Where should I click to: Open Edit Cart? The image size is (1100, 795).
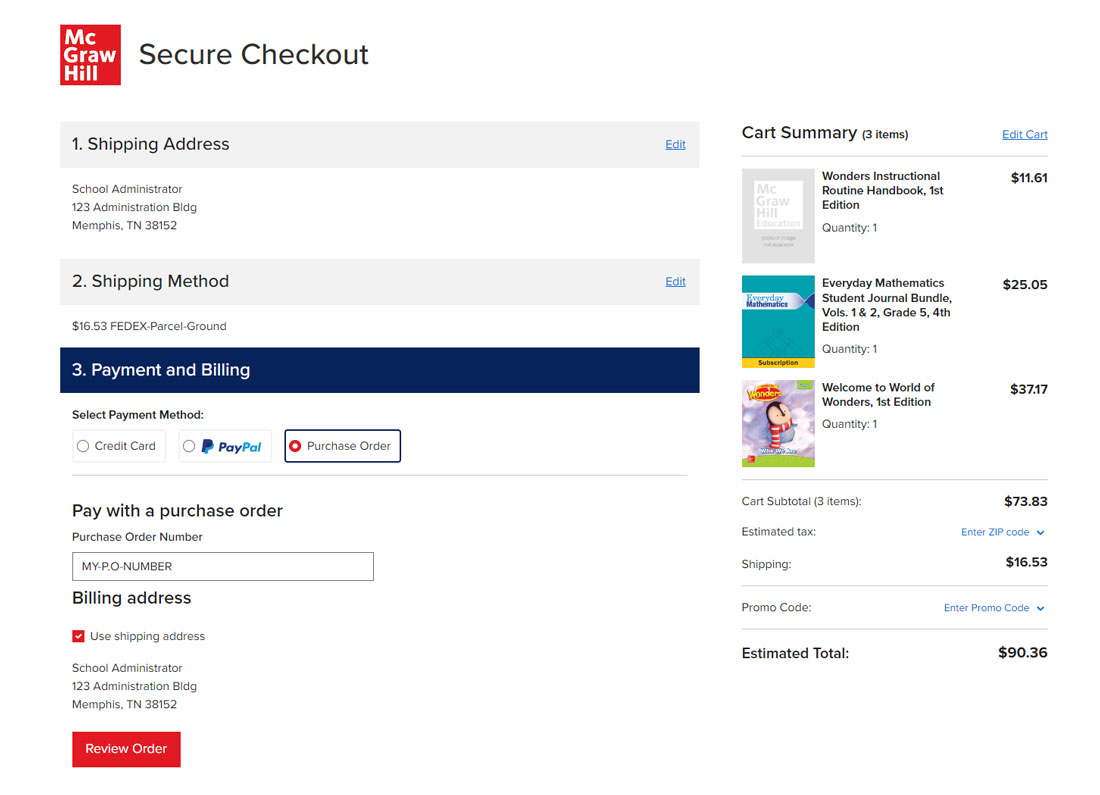pos(1024,134)
